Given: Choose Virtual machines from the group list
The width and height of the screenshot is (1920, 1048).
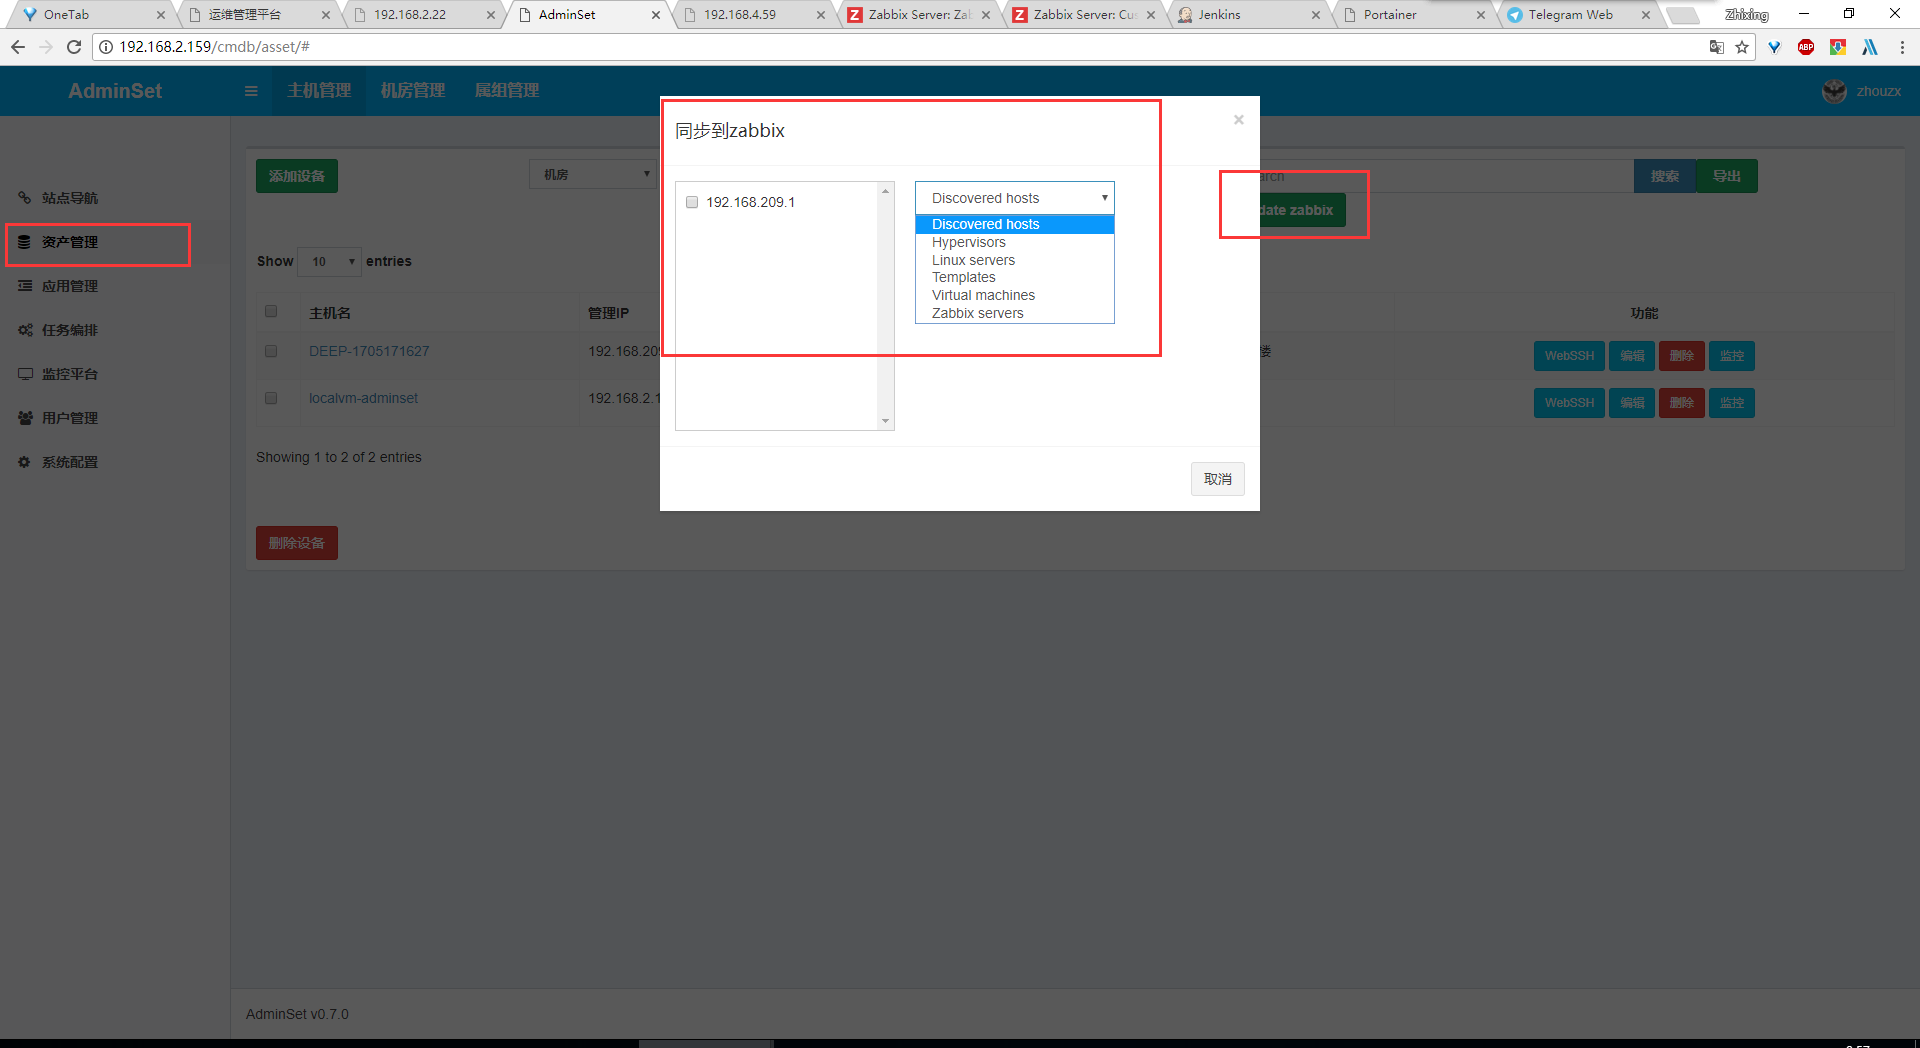Looking at the screenshot, I should coord(1014,295).
